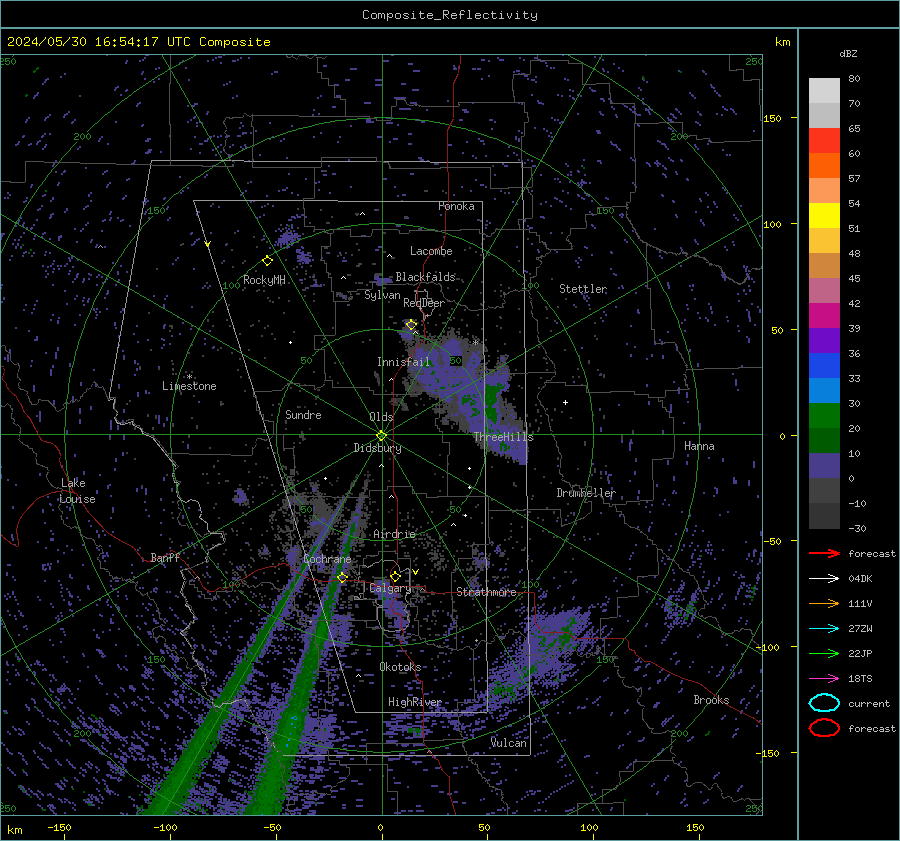Click the white 04DK arrow legend icon

click(824, 579)
